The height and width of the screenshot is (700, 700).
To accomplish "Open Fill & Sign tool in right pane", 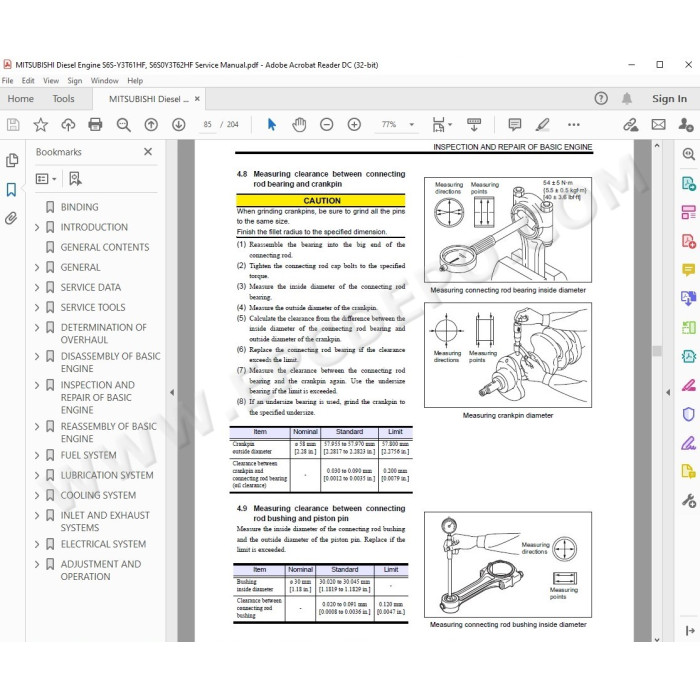I will (688, 443).
